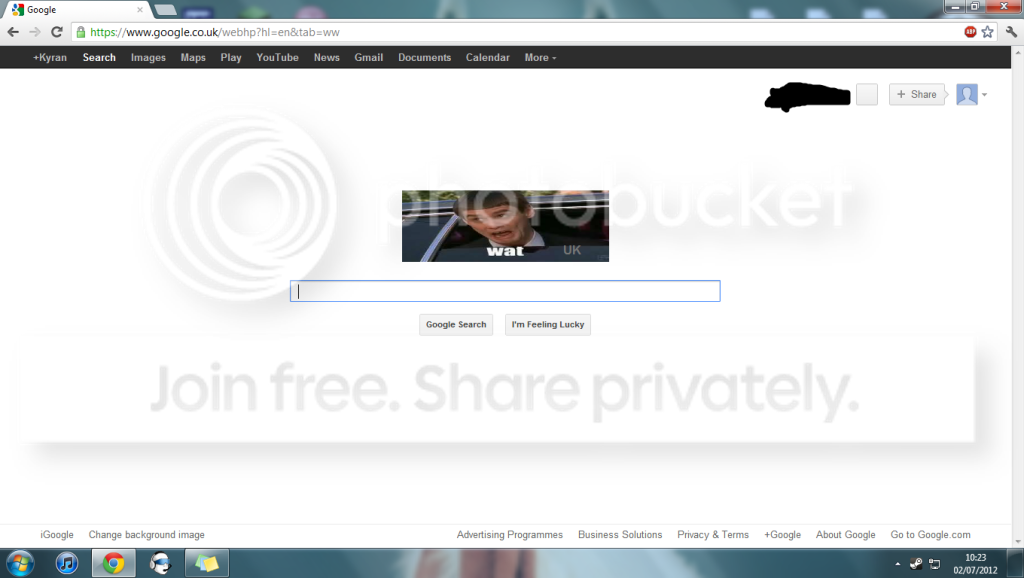
Task: Open a new tab button
Action: [x=165, y=10]
